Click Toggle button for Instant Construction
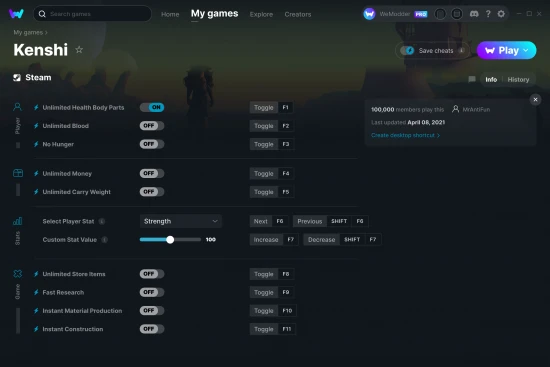The image size is (550, 367). (263, 329)
